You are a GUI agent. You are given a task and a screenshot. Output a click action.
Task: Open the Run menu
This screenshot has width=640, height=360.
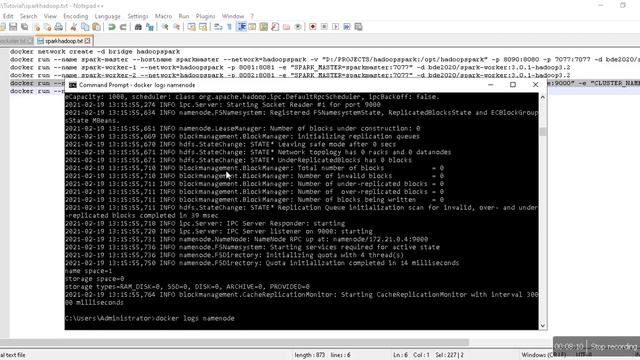(184, 16)
